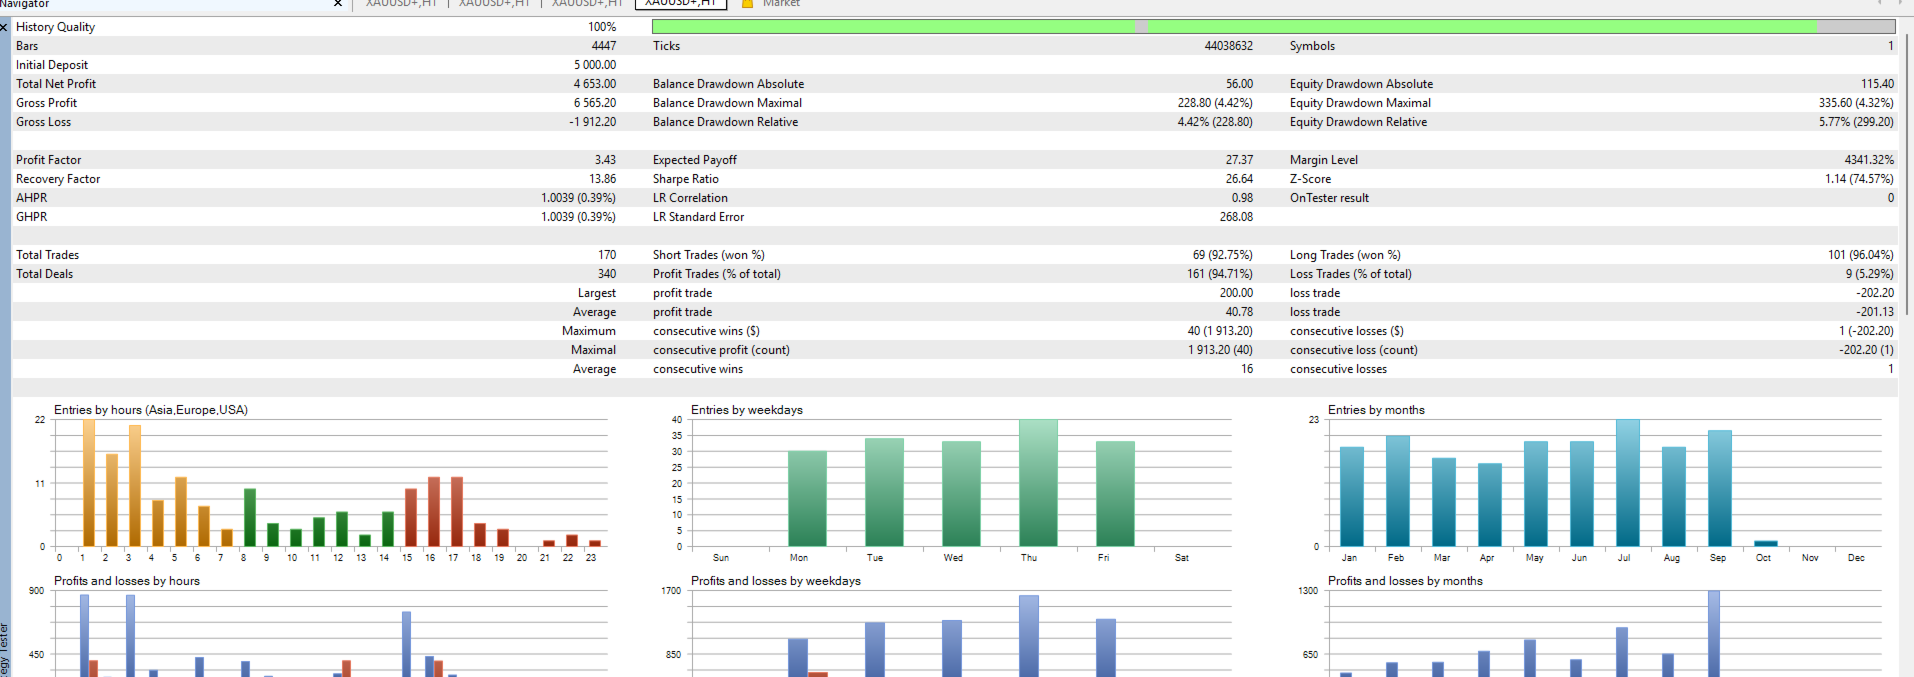Screen dimensions: 1914x677
Task: Select the 'LR Correlation' label
Action: click(x=690, y=198)
